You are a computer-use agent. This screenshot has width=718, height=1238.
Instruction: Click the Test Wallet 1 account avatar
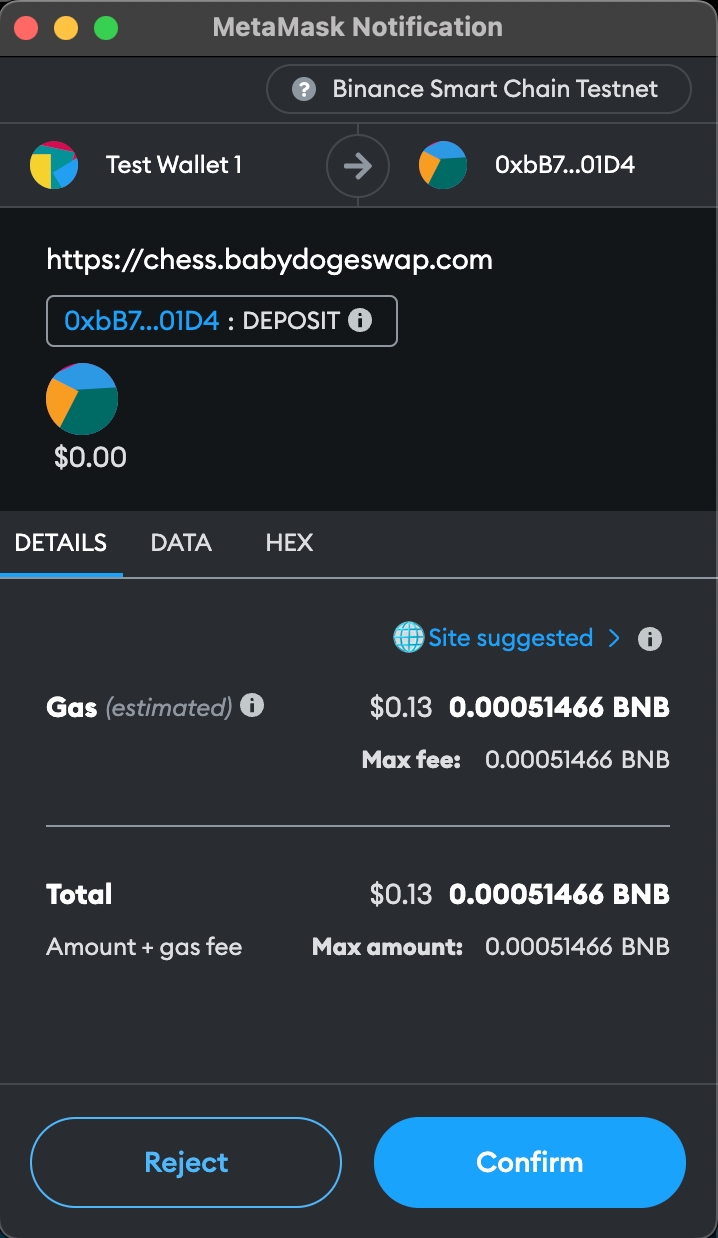coord(54,165)
